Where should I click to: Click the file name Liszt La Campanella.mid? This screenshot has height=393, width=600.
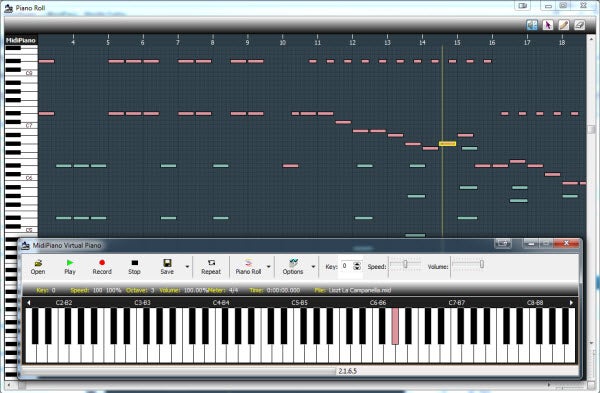[360, 290]
